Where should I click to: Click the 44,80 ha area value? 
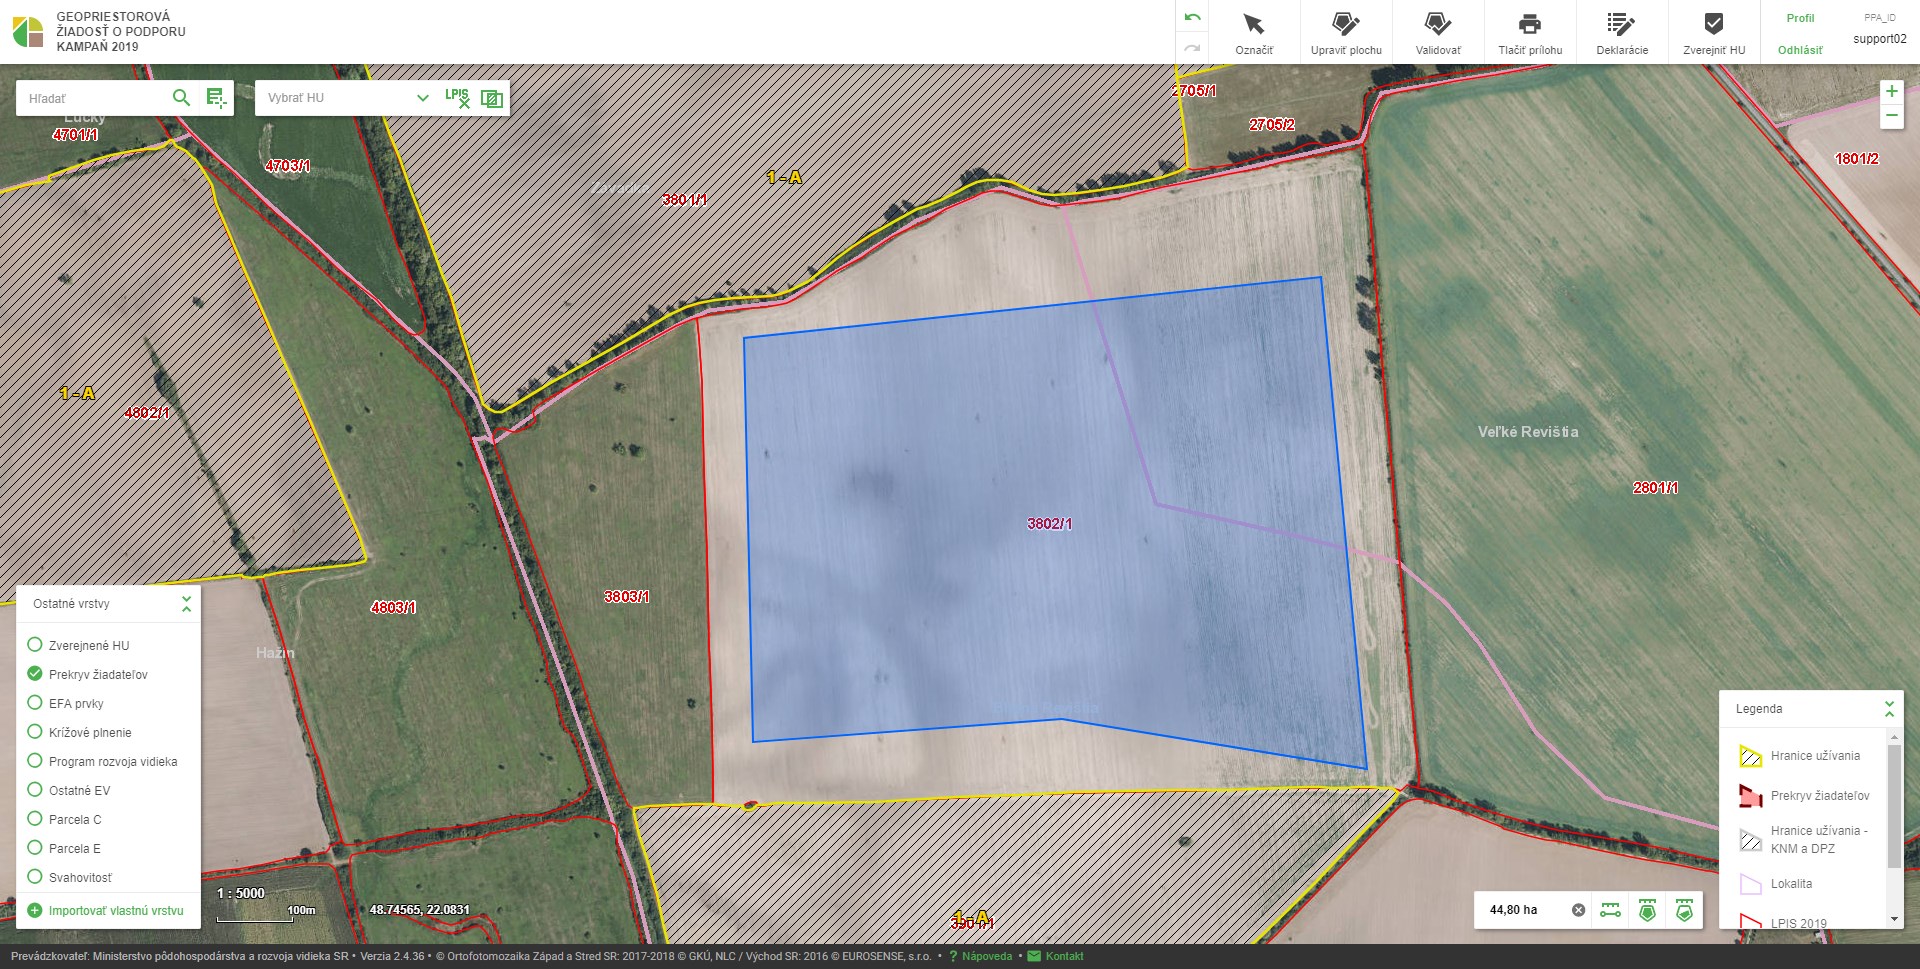(1513, 910)
